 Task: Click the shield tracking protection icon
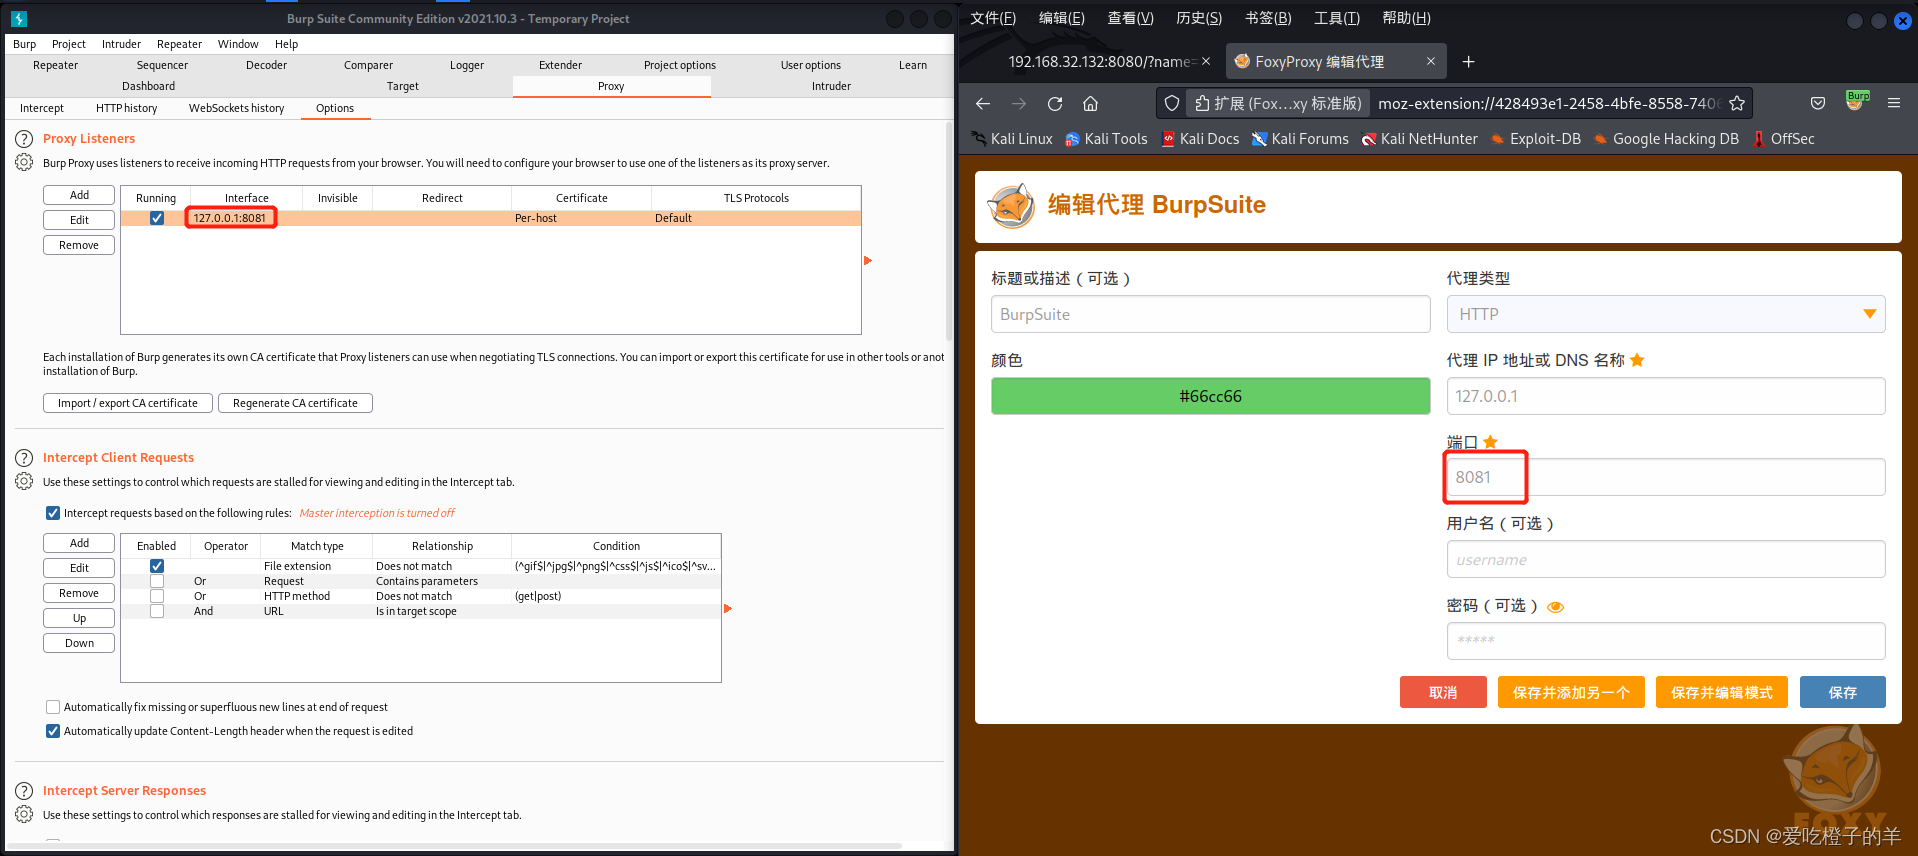coord(1172,103)
